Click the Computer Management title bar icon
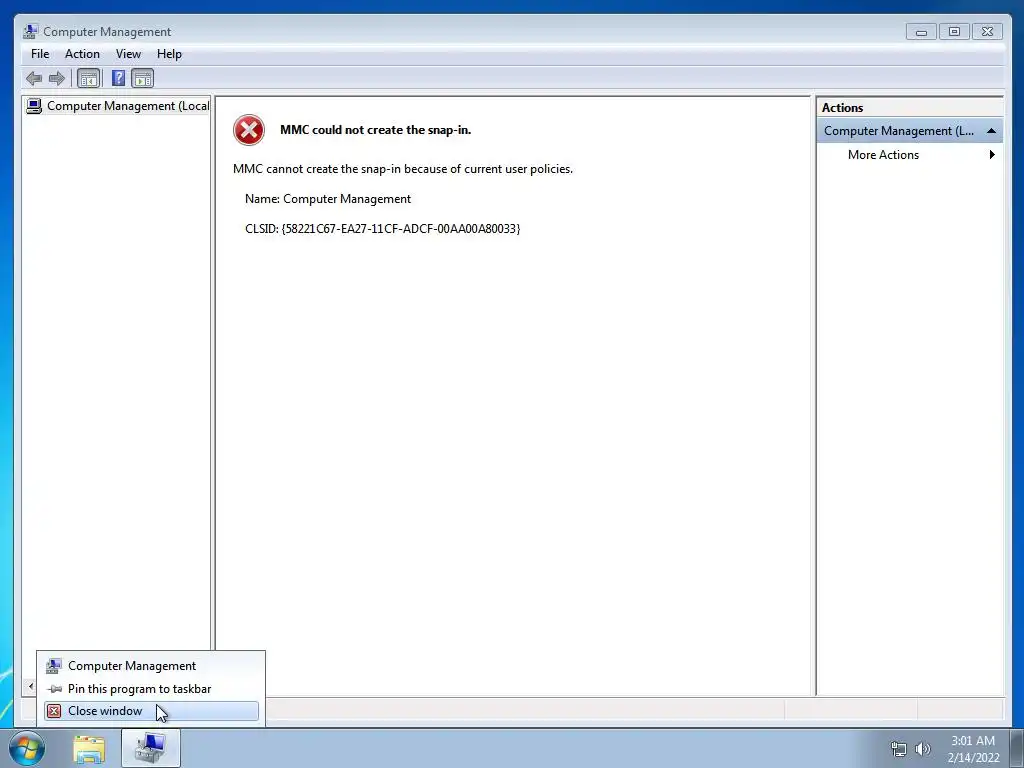1024x768 pixels. point(30,31)
